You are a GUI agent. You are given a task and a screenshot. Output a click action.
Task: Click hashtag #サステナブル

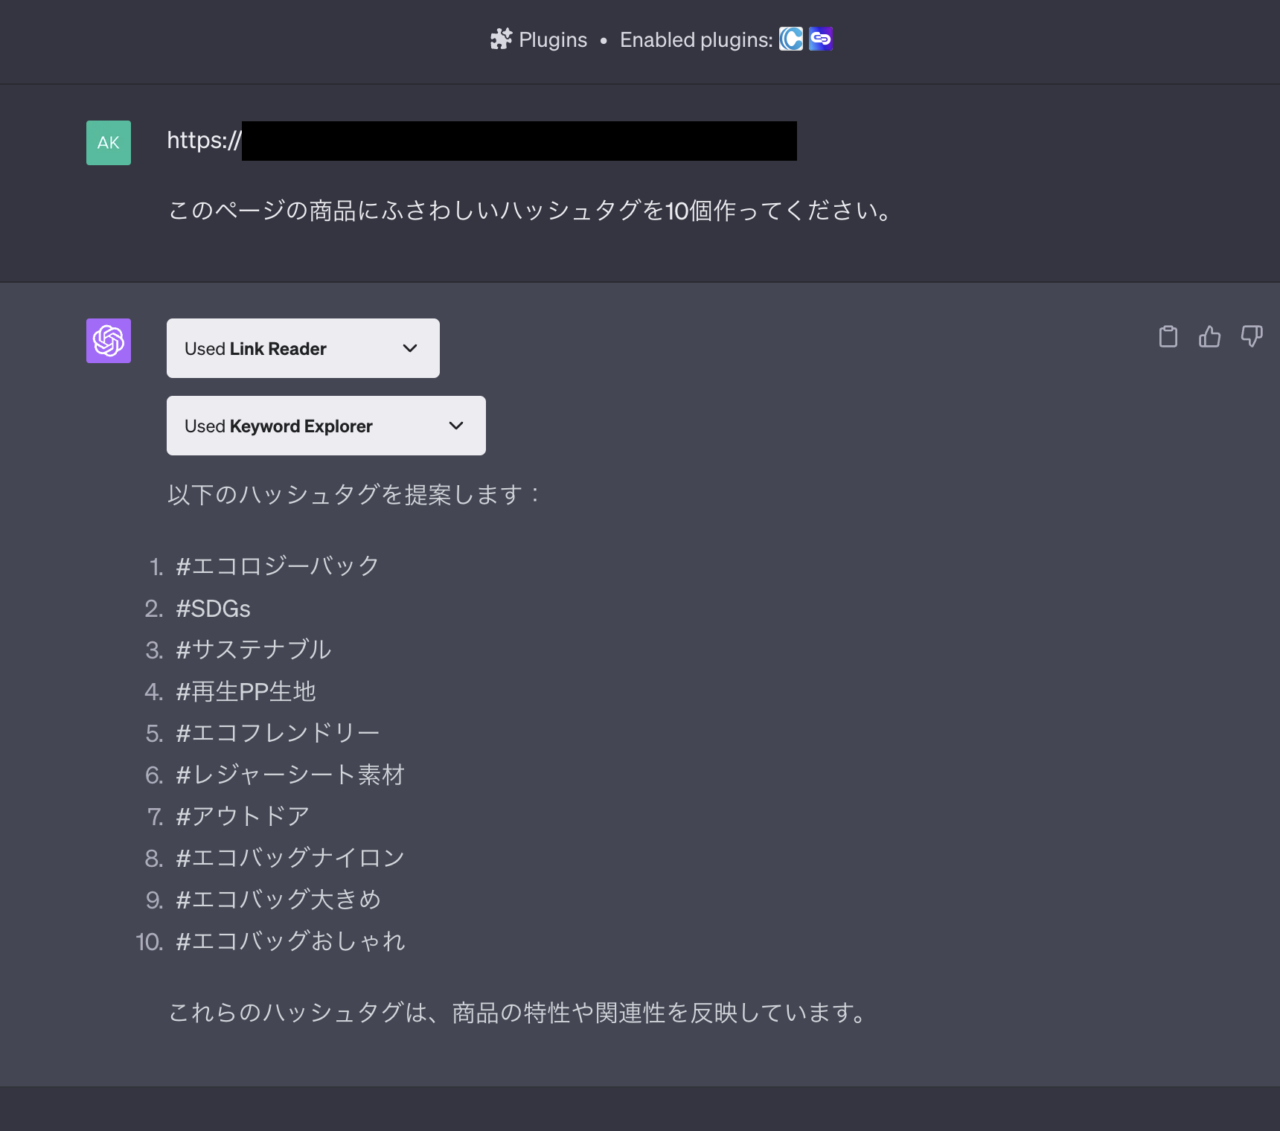click(x=253, y=650)
